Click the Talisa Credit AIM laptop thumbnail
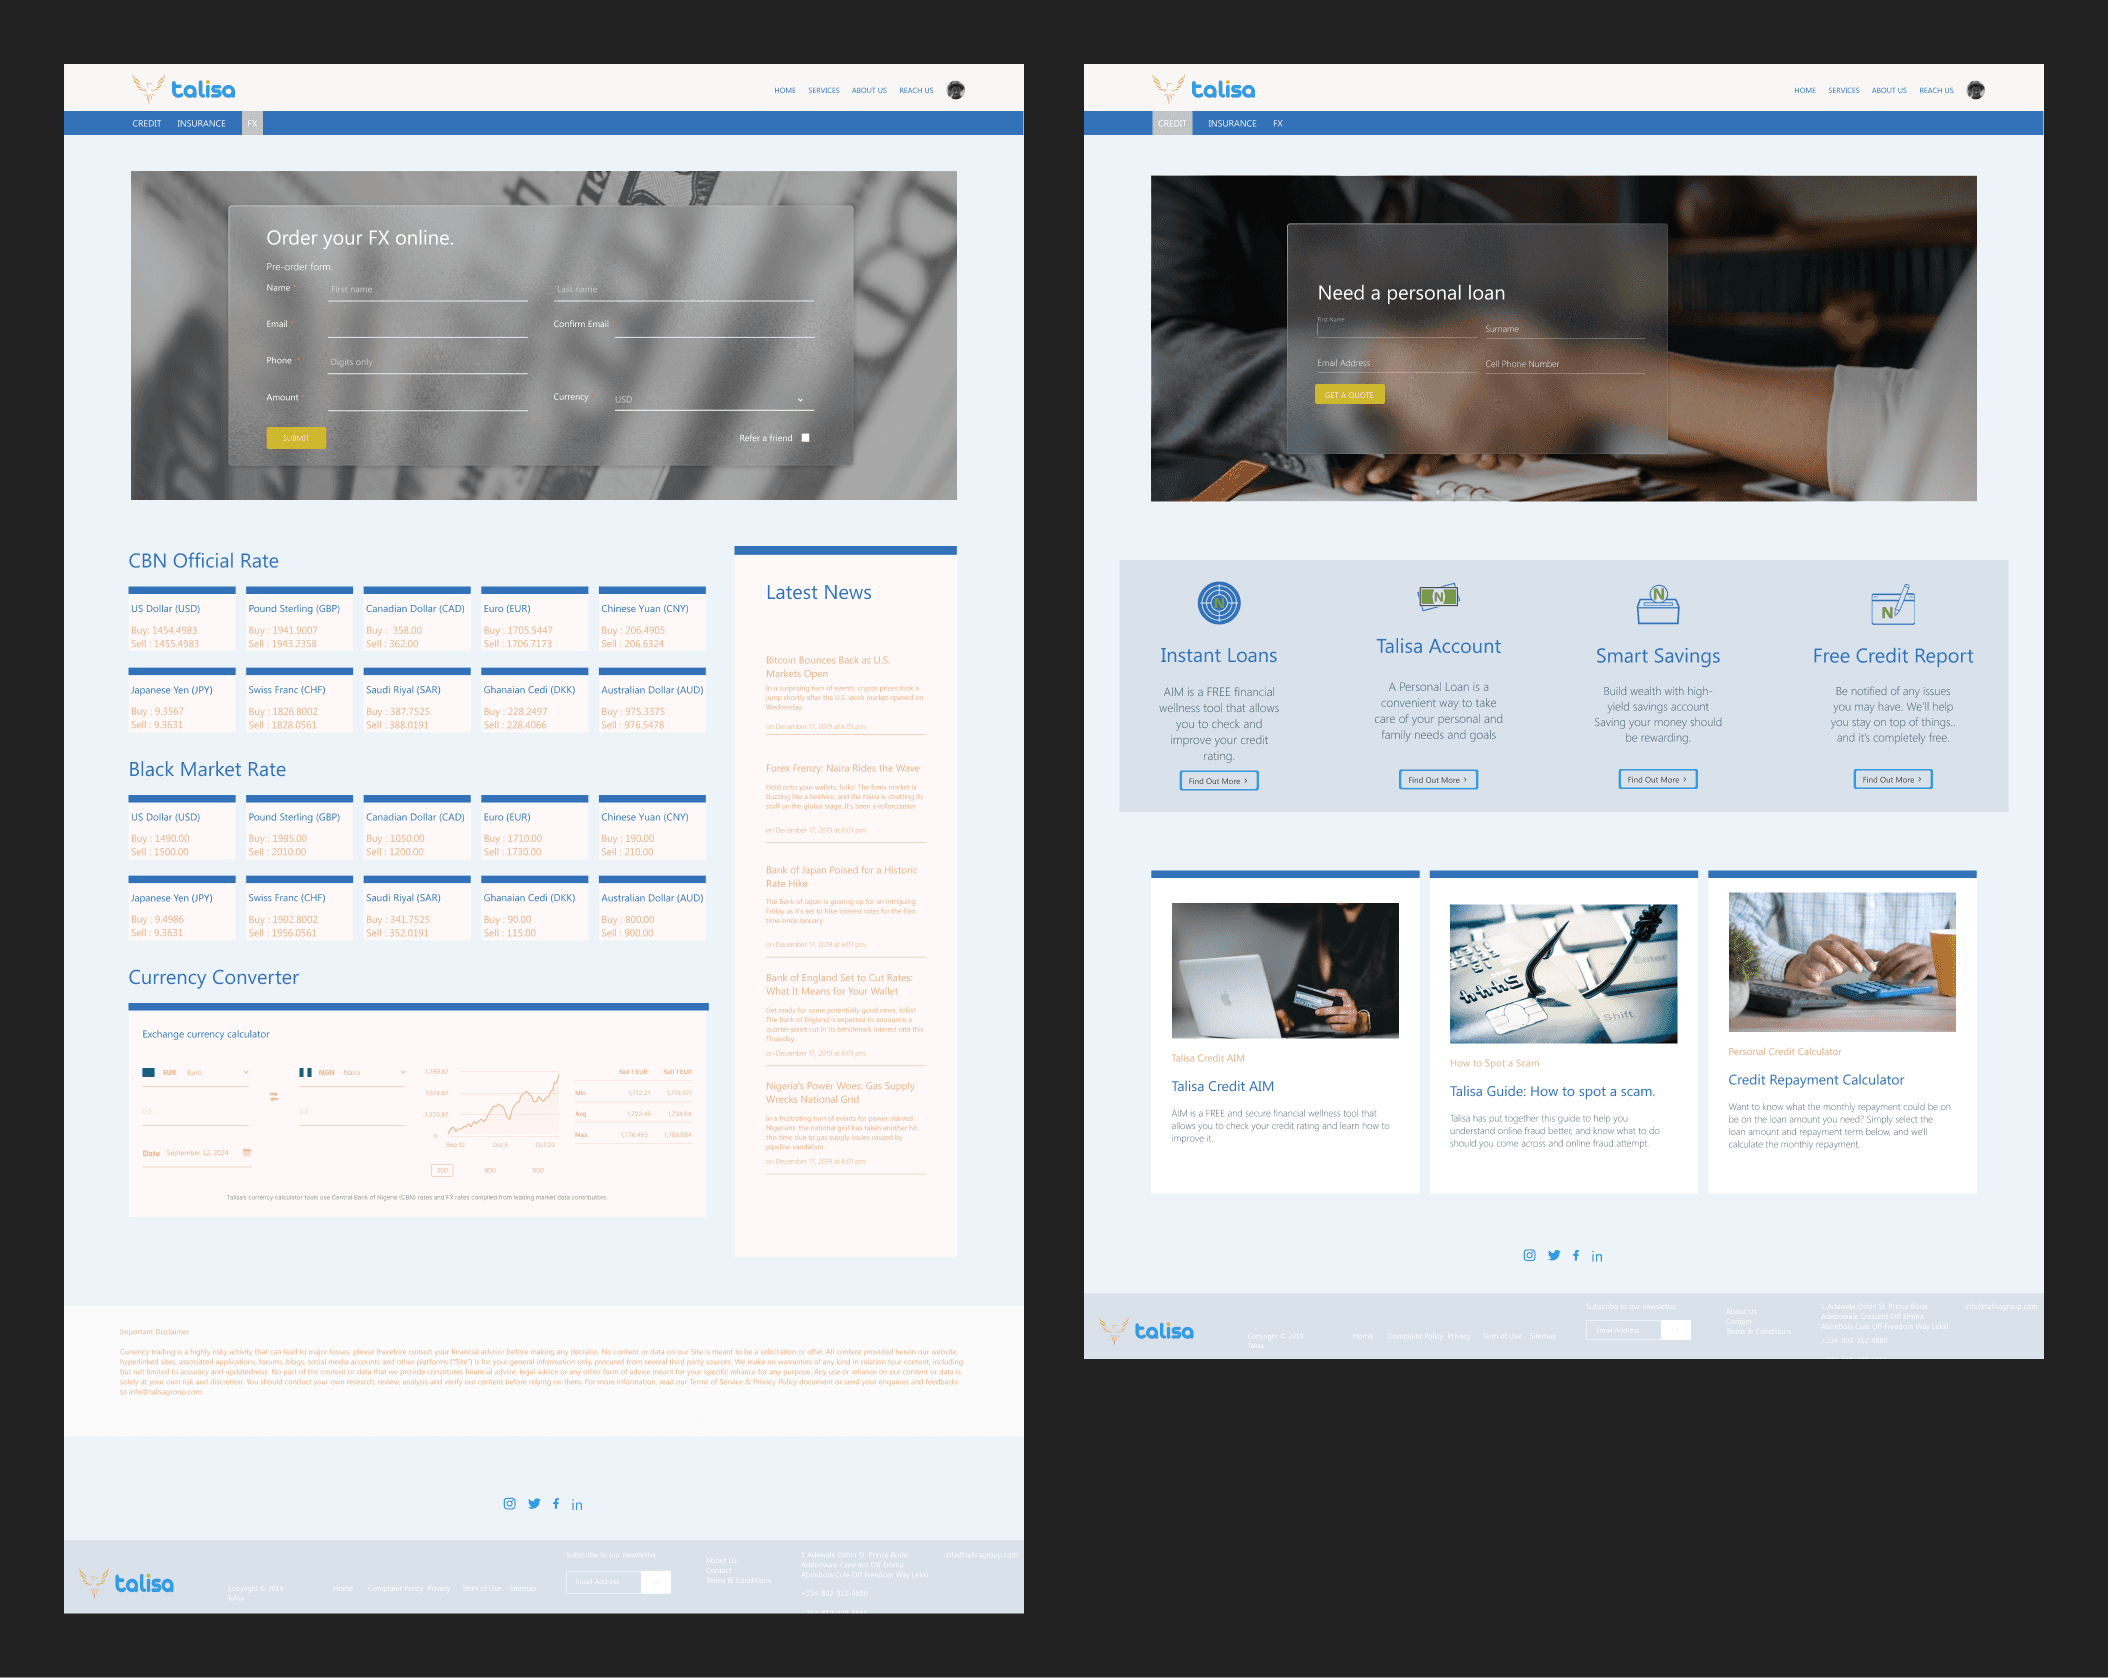 pyautogui.click(x=1284, y=970)
